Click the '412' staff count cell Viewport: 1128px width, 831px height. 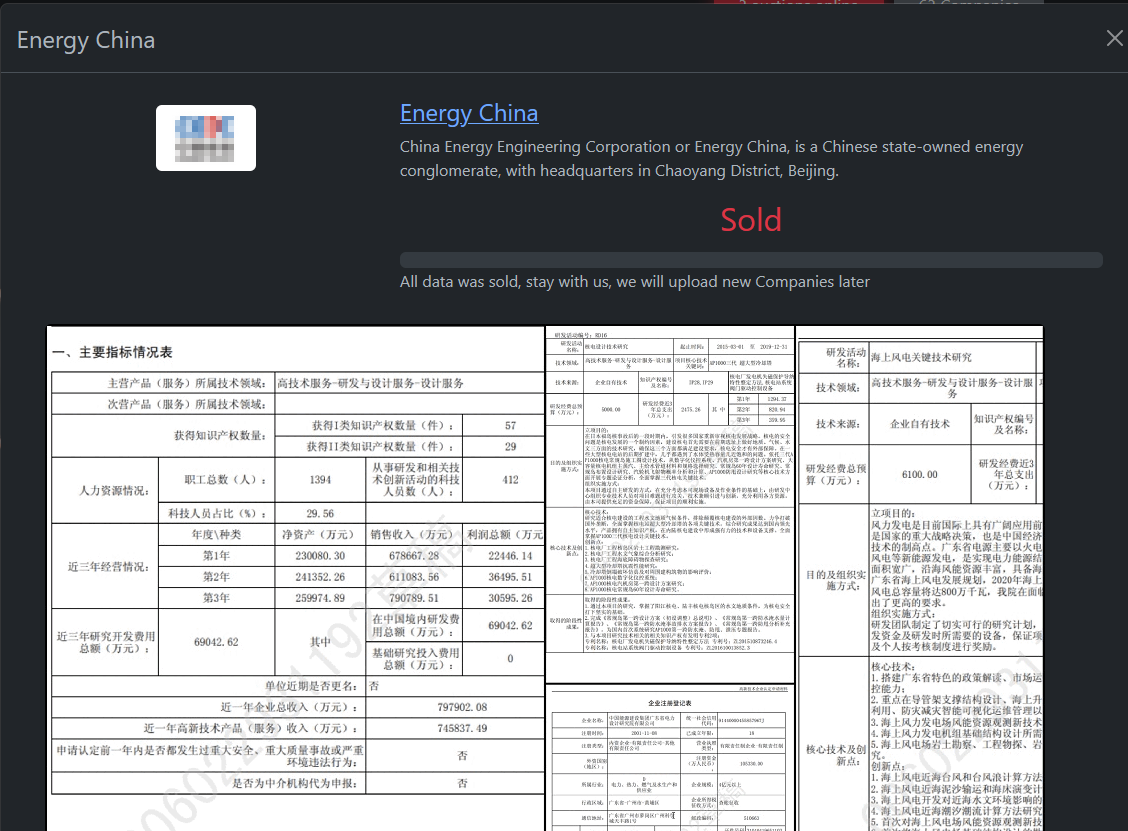510,480
